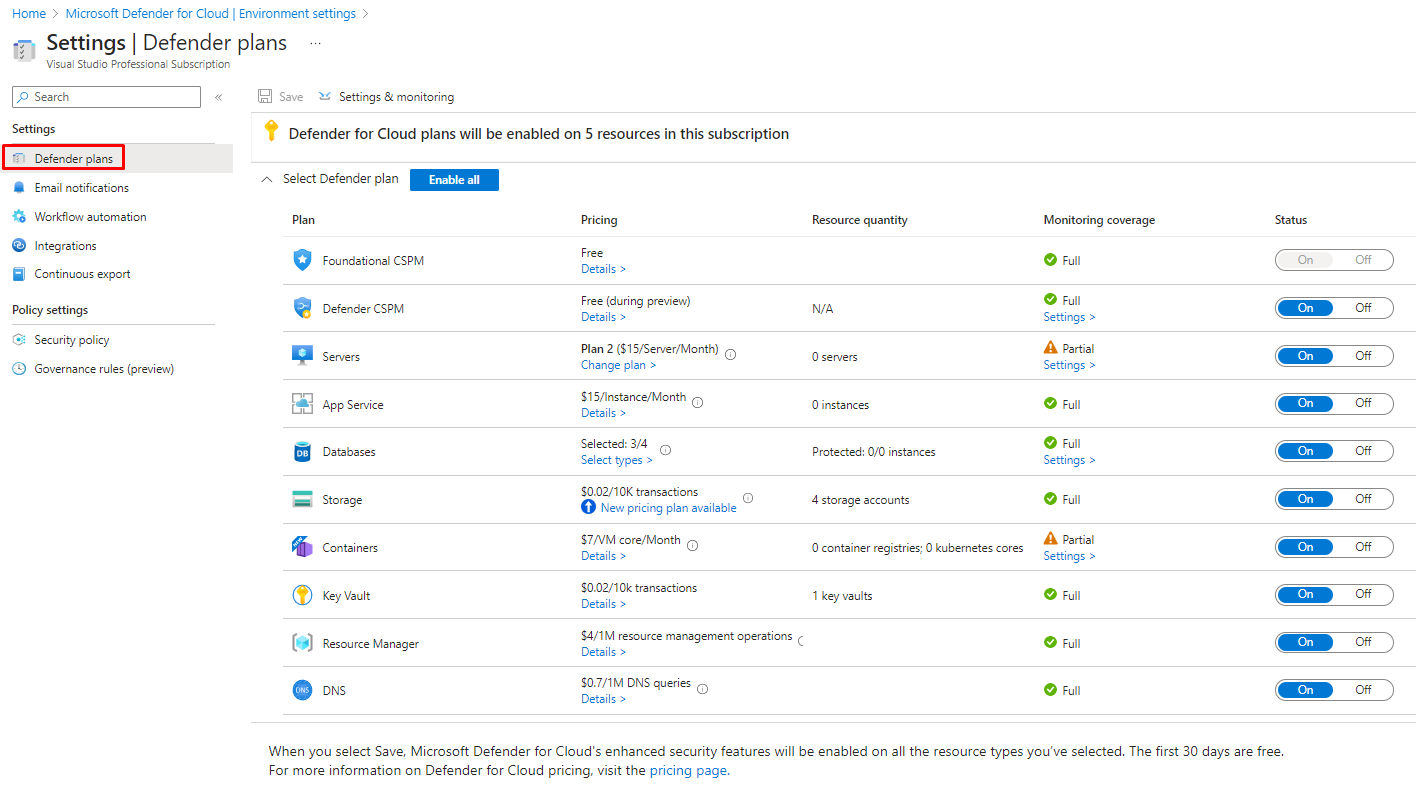
Task: Click the DNS plan icon
Action: pos(302,690)
